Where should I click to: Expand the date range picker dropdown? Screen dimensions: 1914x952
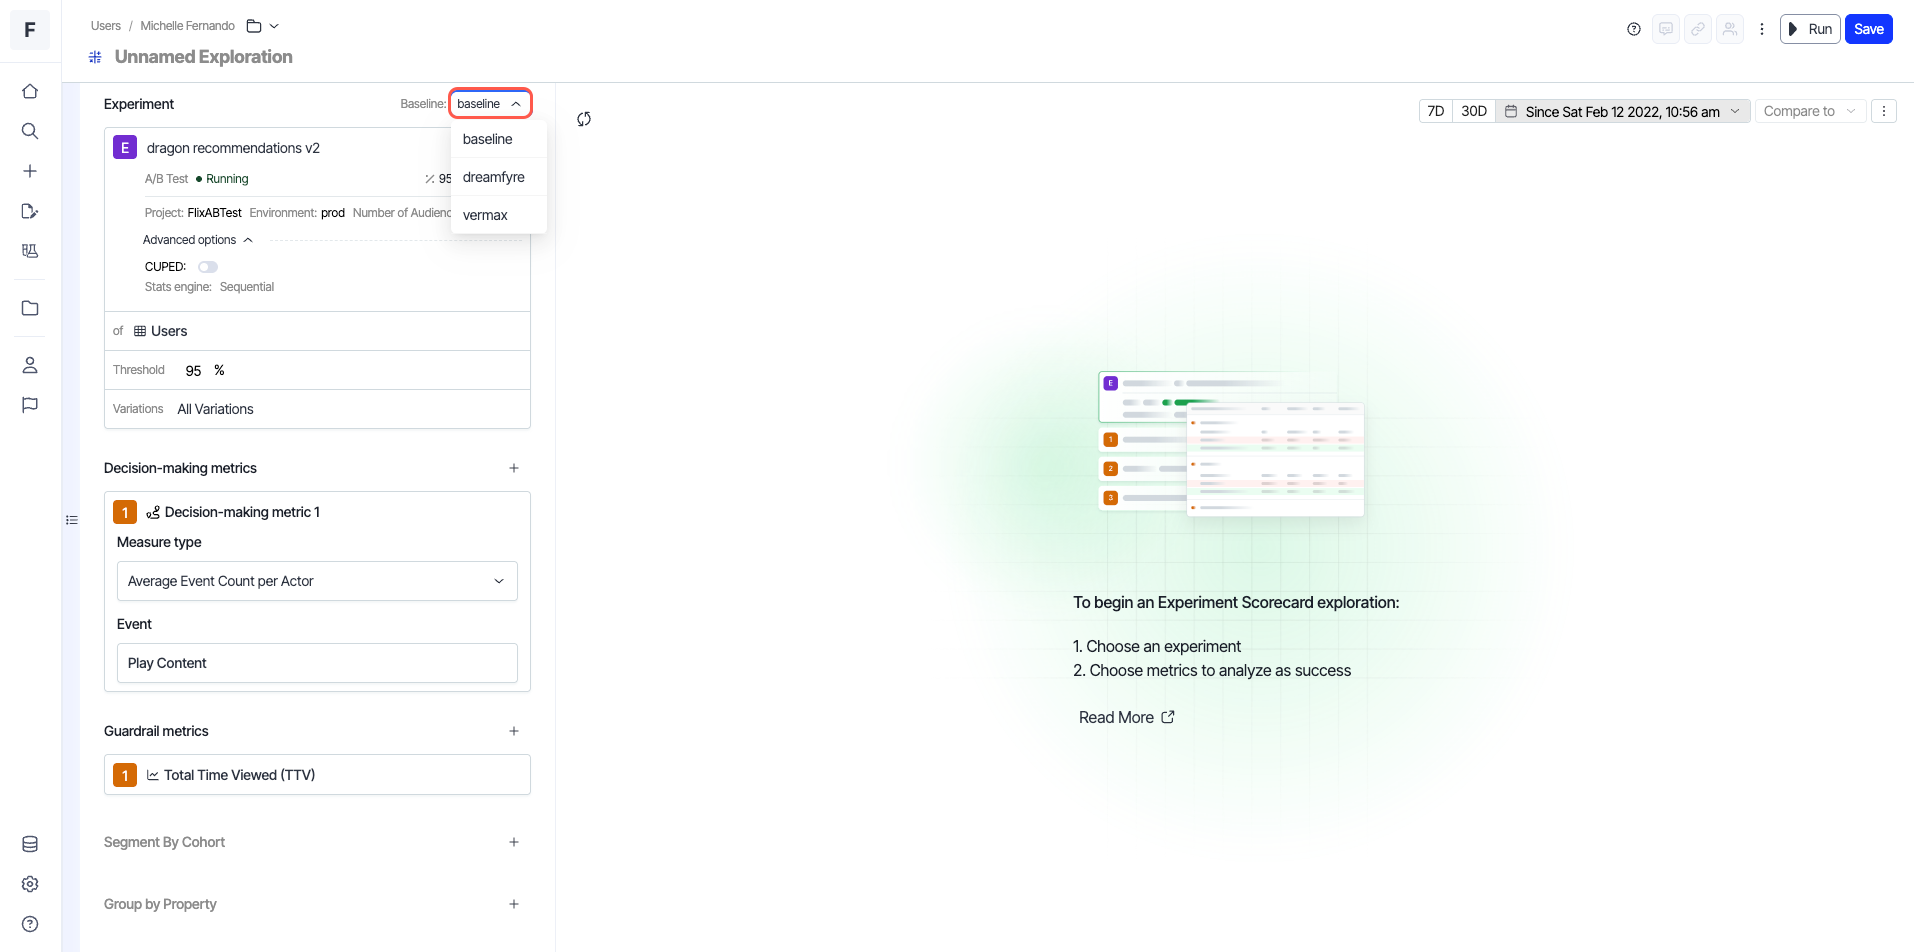click(x=1623, y=111)
